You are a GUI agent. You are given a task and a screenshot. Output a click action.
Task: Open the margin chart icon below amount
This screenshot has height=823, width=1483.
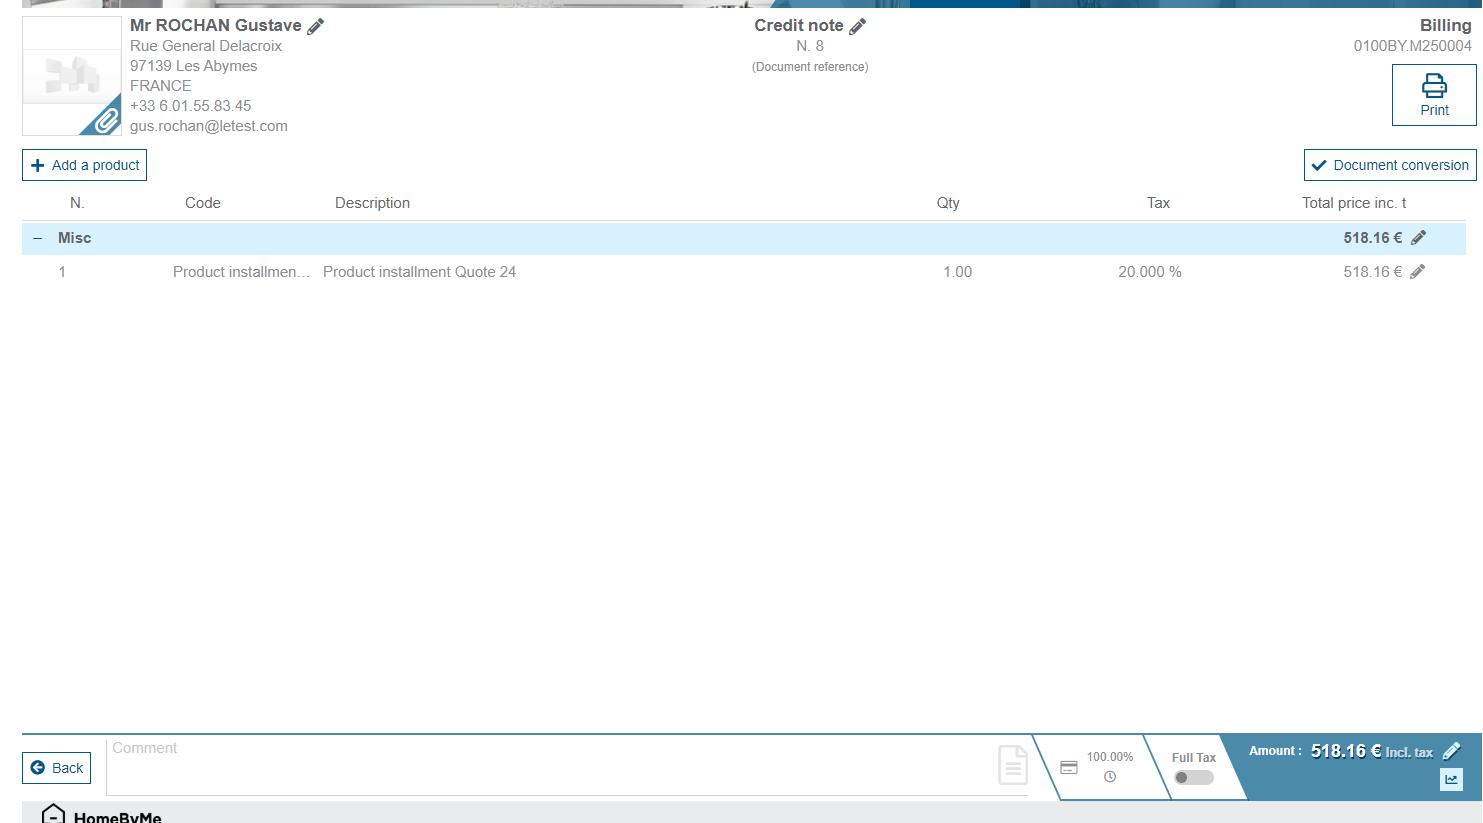point(1451,779)
